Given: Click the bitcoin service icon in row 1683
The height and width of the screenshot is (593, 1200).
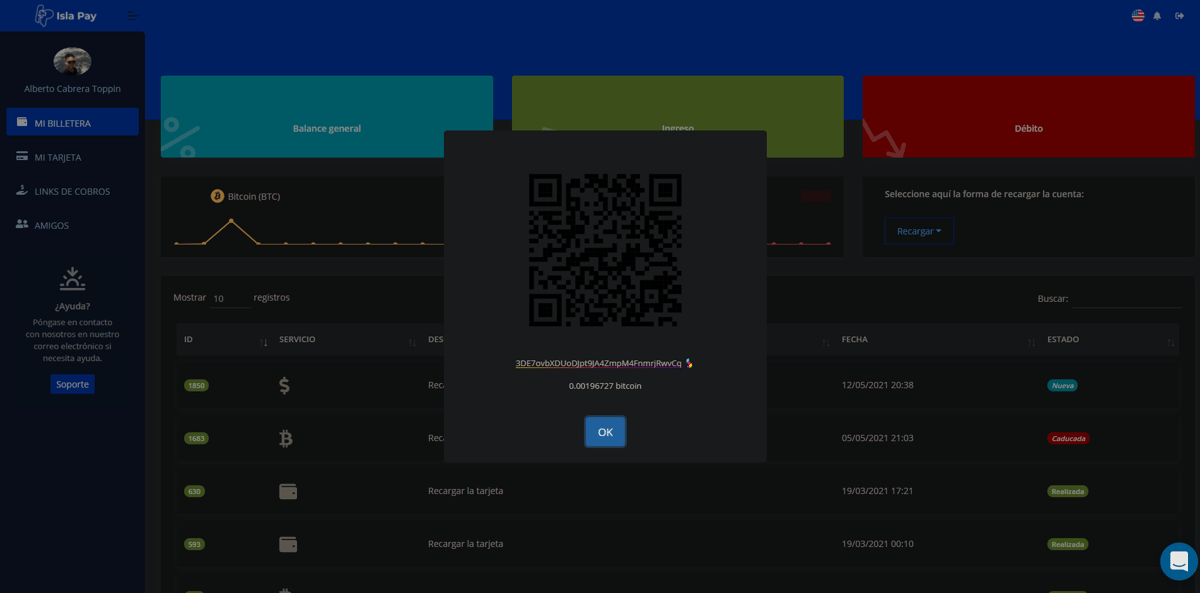Looking at the screenshot, I should coord(285,438).
